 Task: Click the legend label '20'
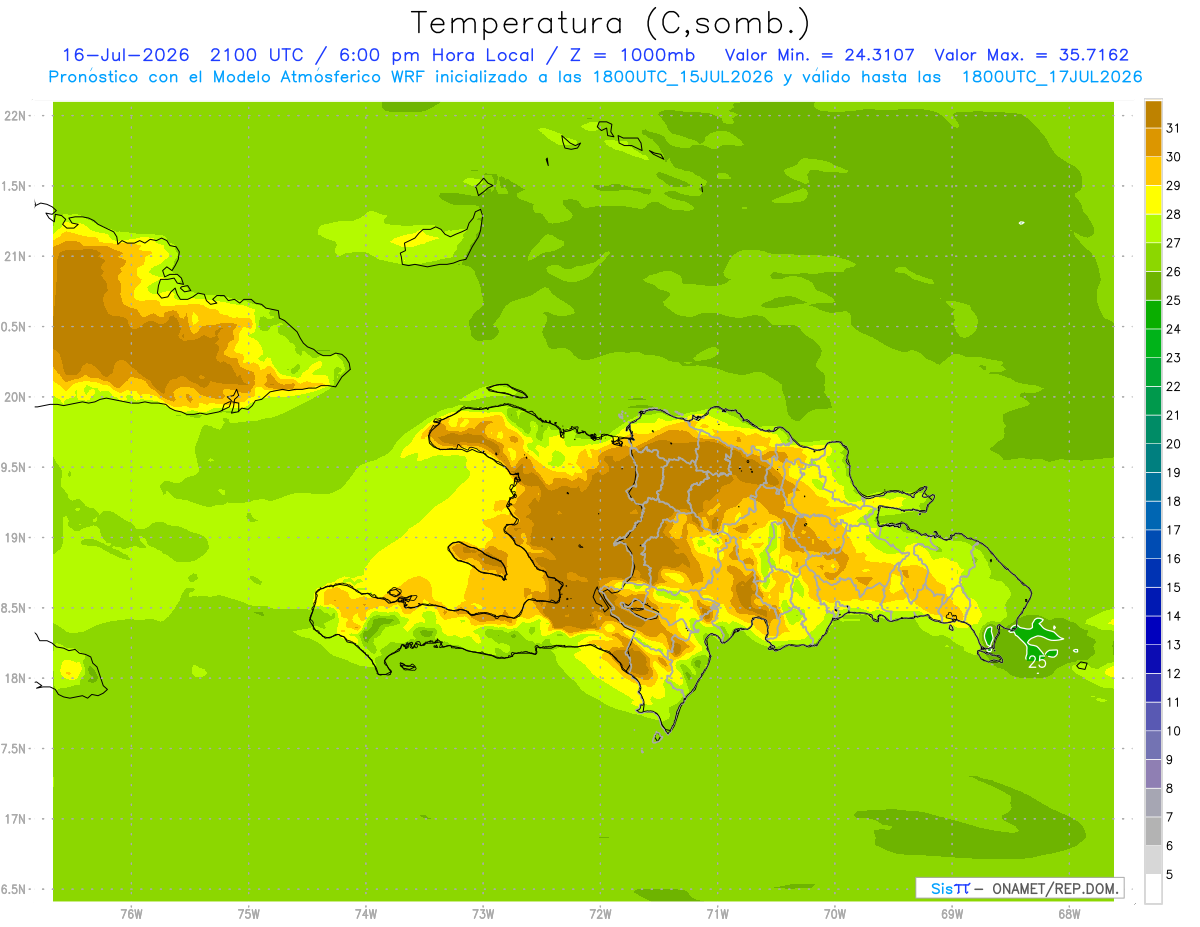point(1174,444)
